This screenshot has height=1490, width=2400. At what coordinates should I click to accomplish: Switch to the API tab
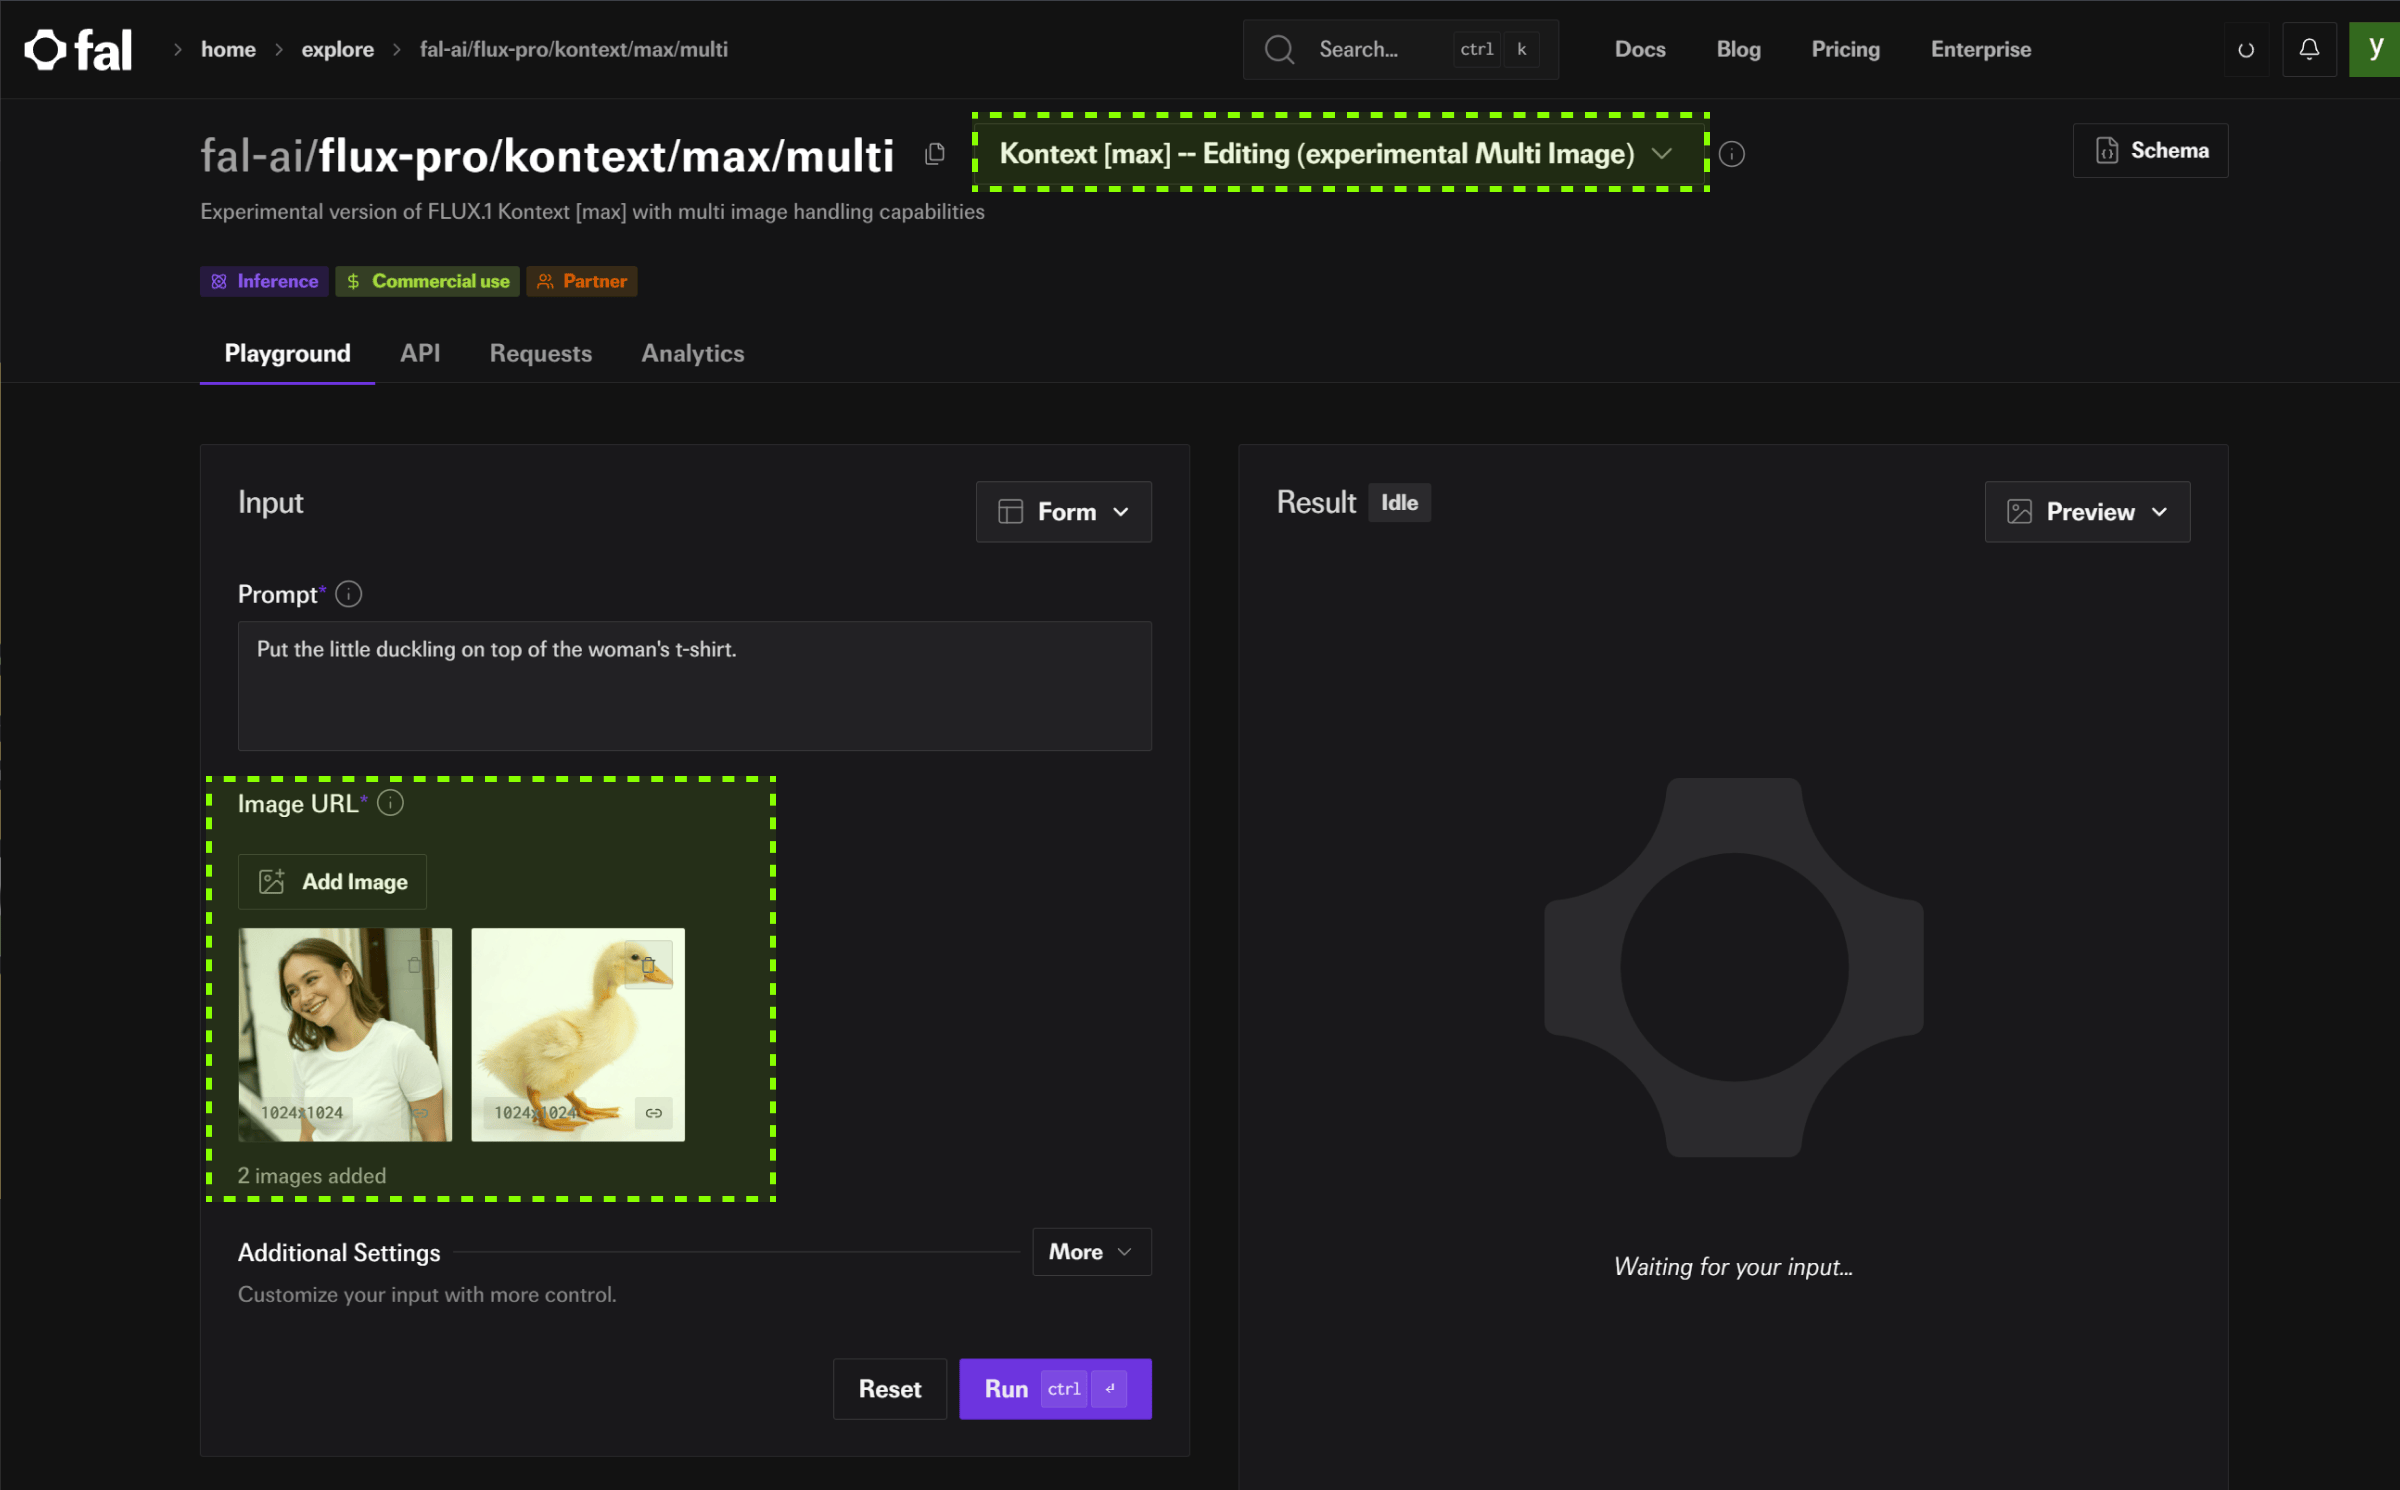point(420,354)
